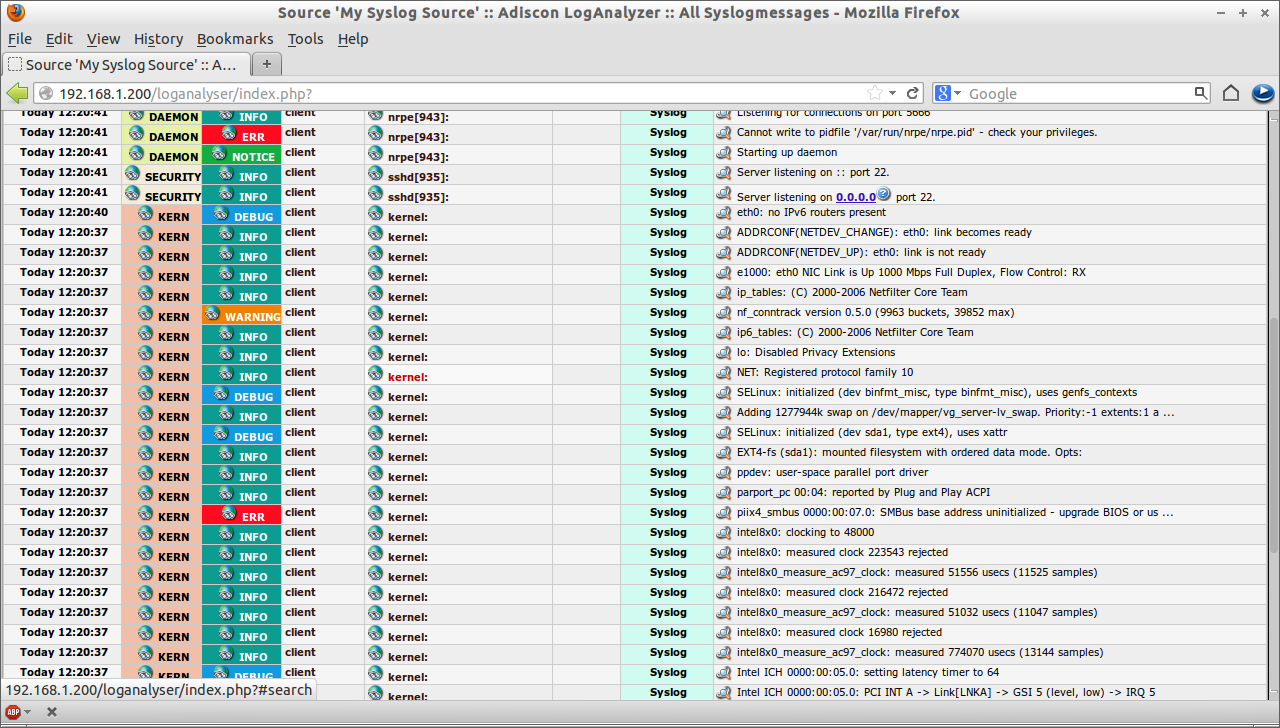This screenshot has height=728, width=1280.
Task: Open details icon for the e1000 NIC Link message
Action: (723, 273)
